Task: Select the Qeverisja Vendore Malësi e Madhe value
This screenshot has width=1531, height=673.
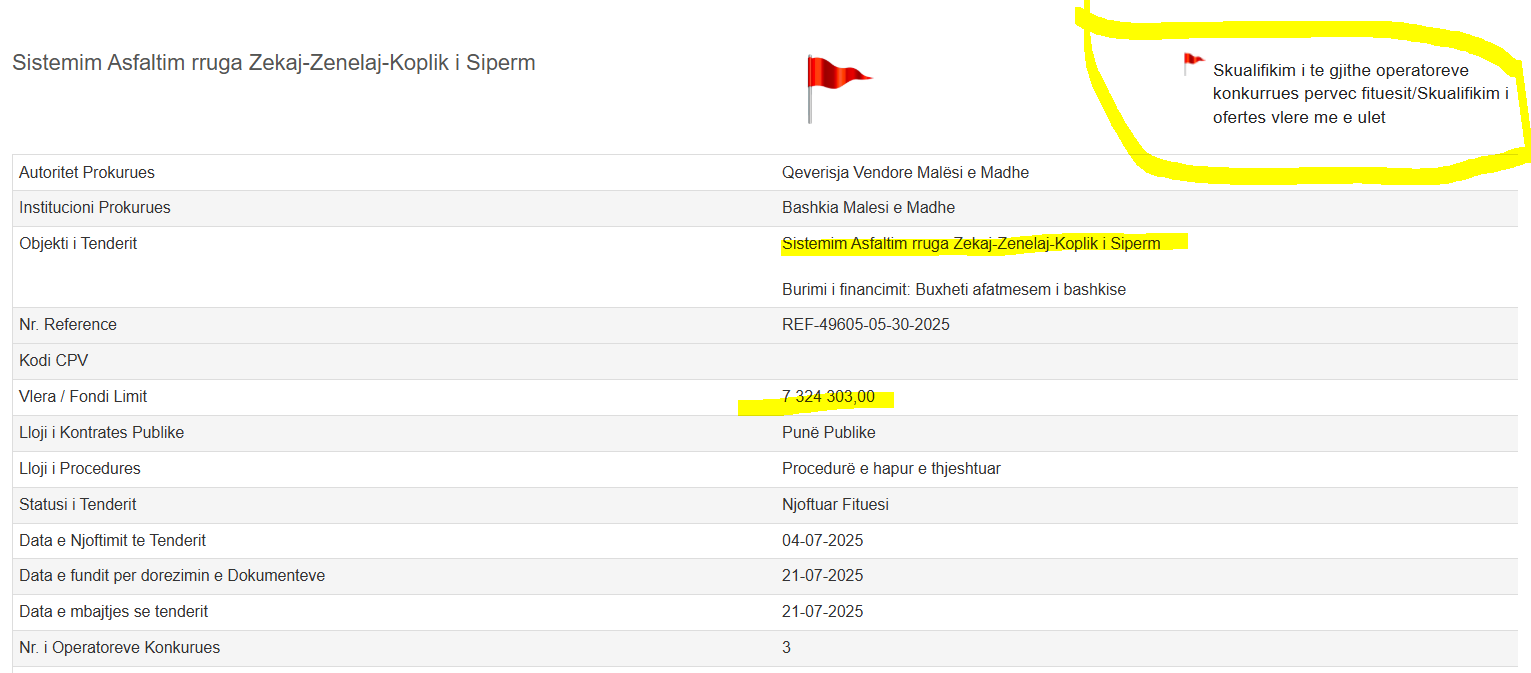Action: (904, 173)
